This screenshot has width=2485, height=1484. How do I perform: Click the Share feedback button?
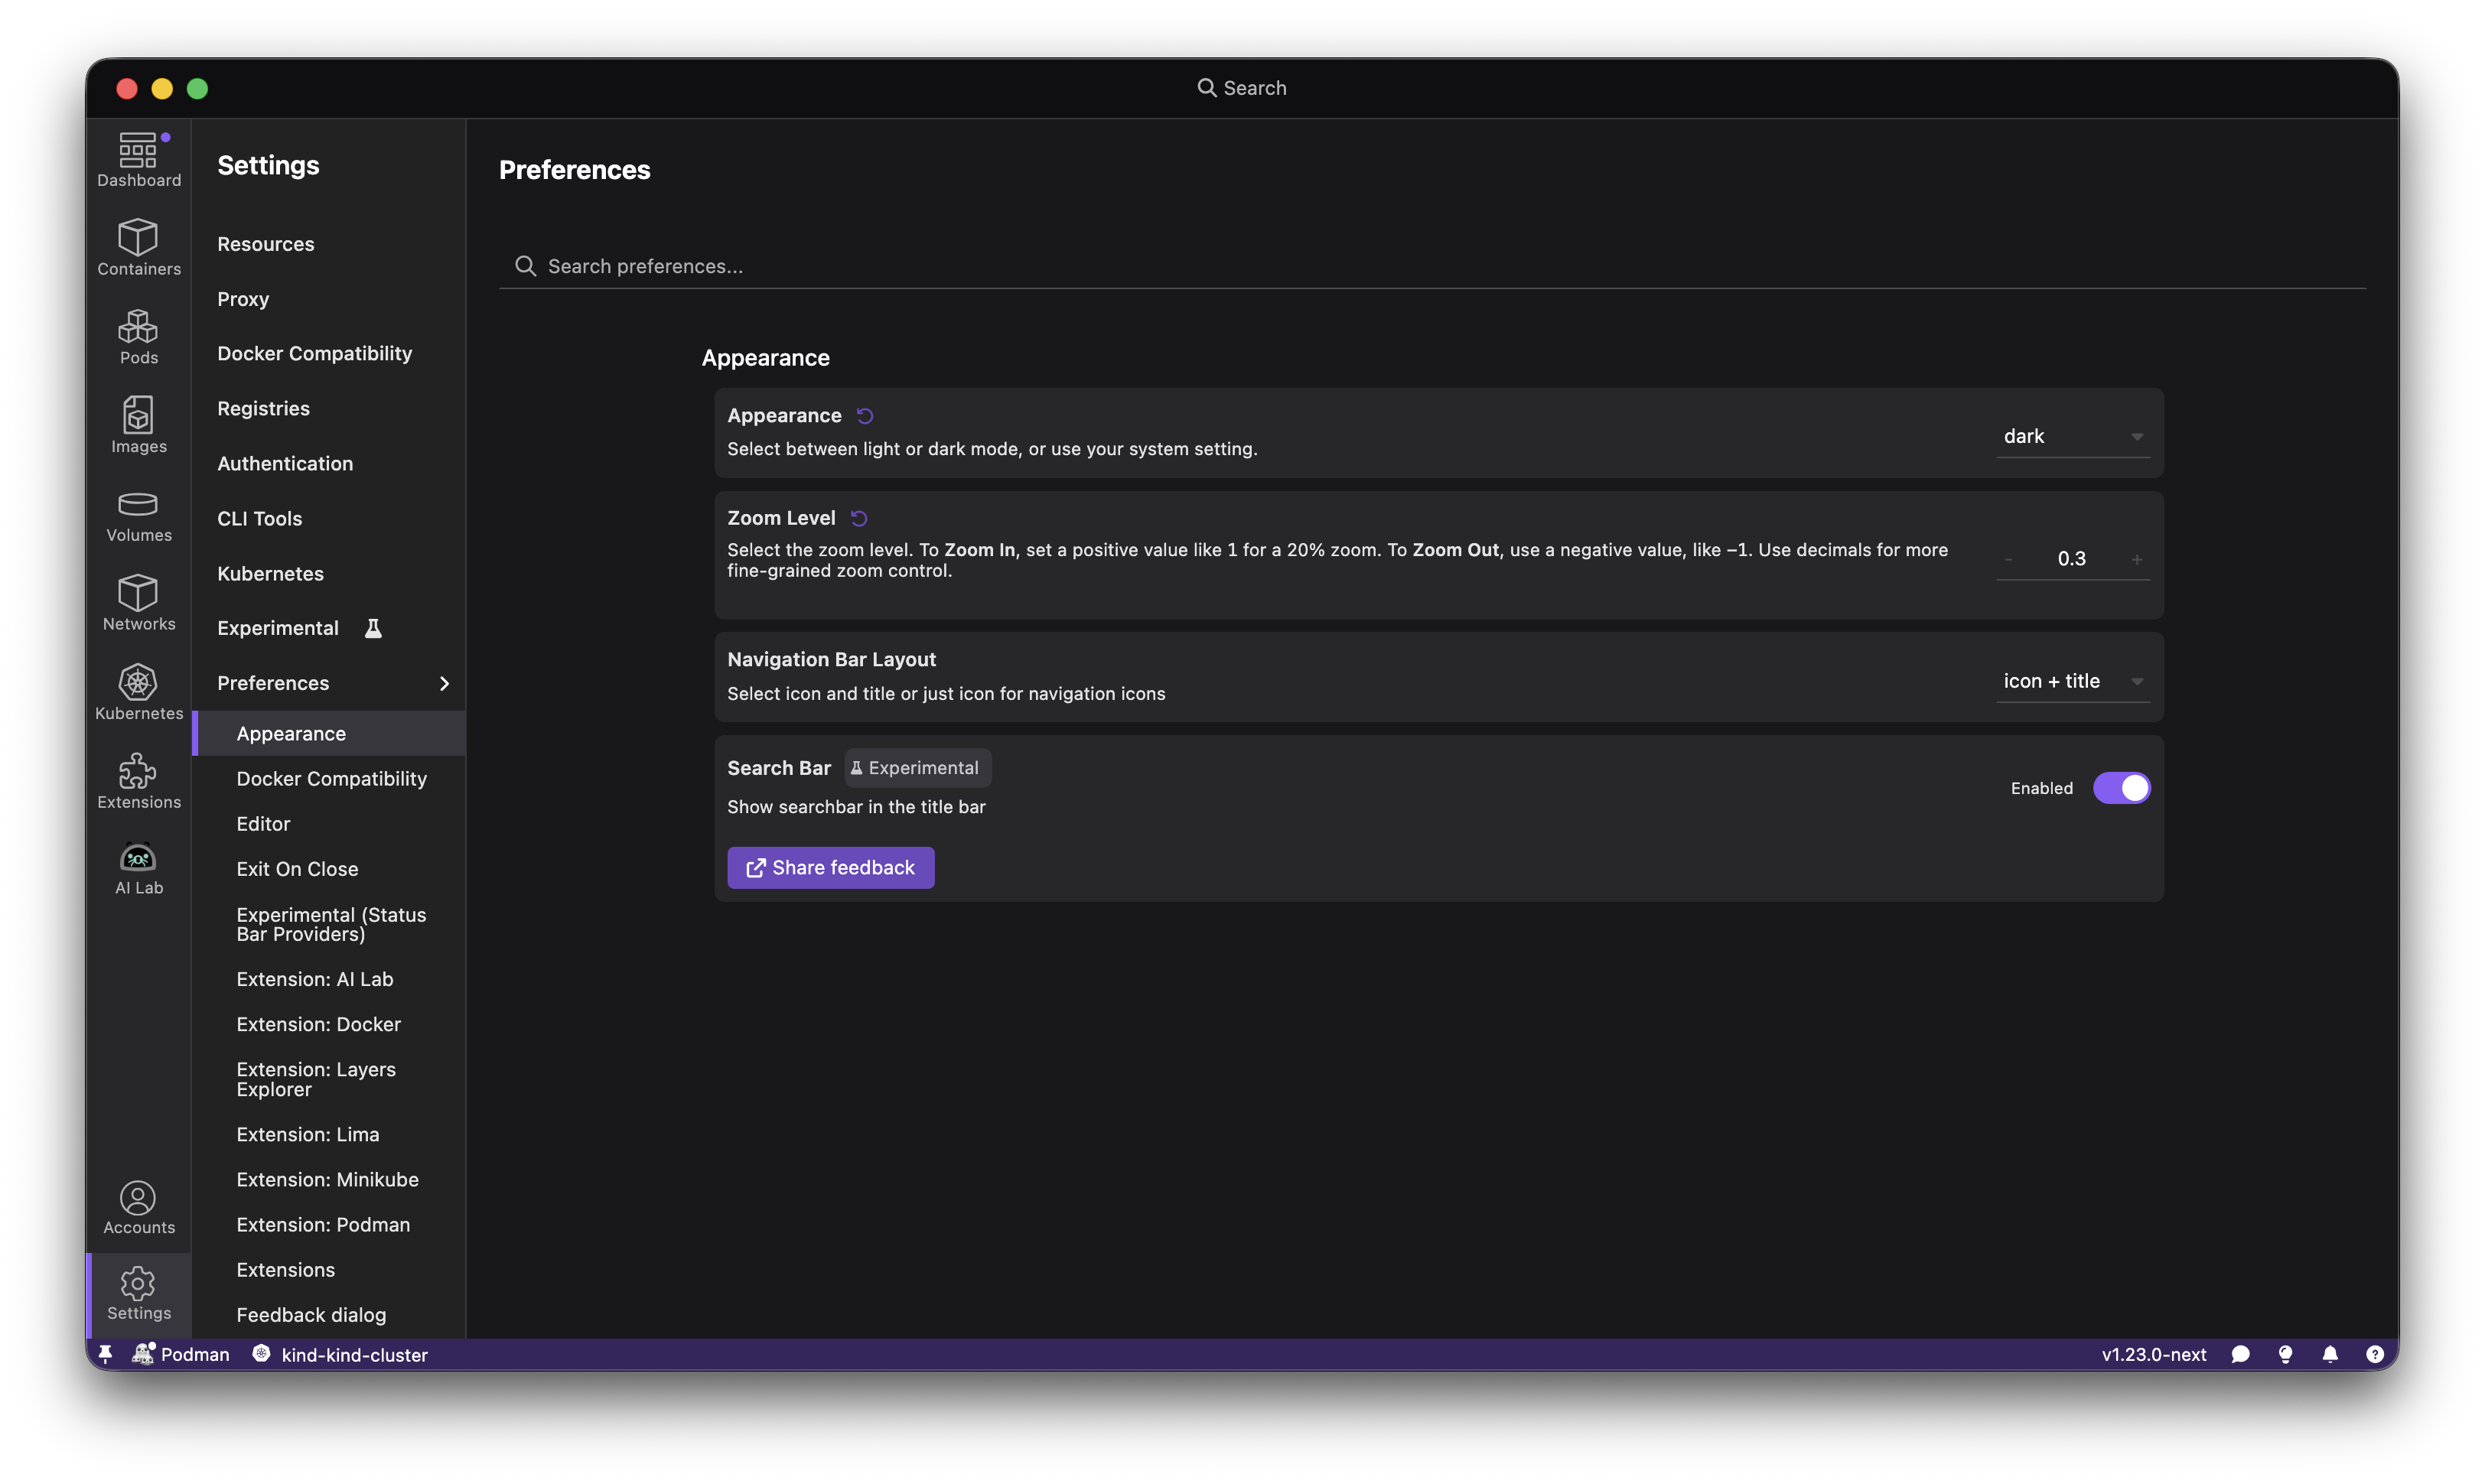click(x=829, y=867)
